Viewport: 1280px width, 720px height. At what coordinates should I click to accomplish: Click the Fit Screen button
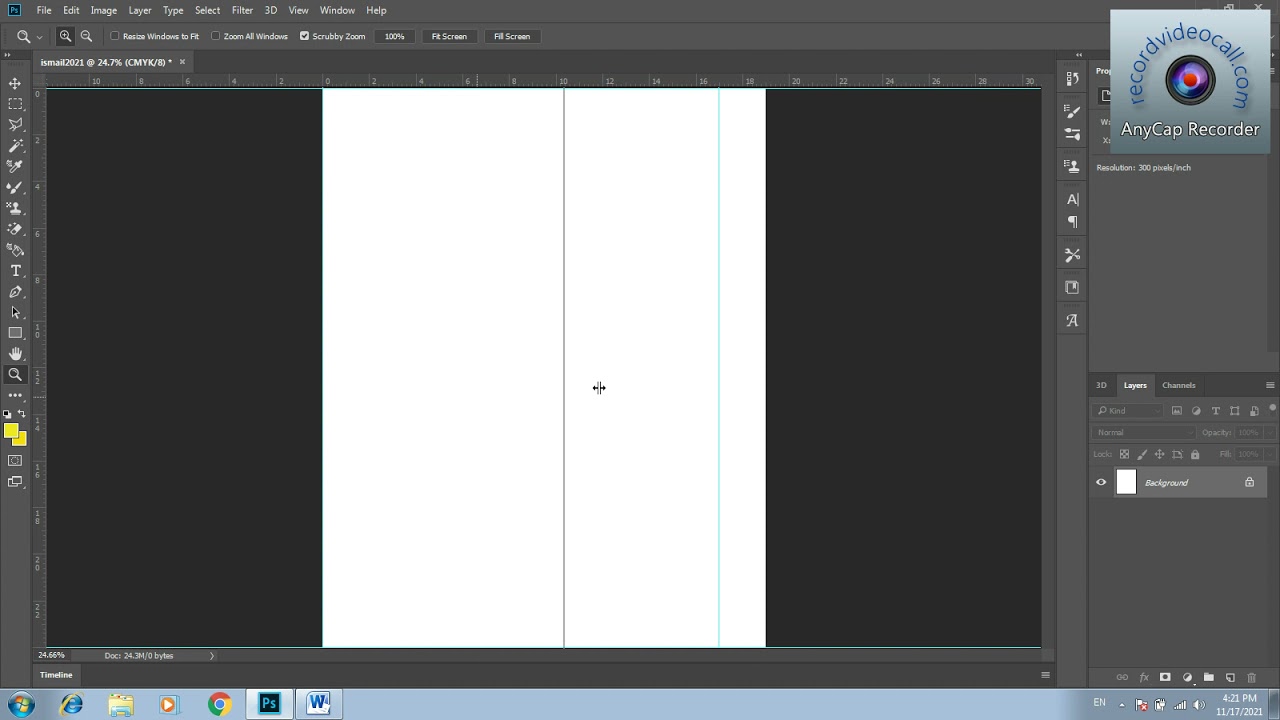tap(449, 36)
